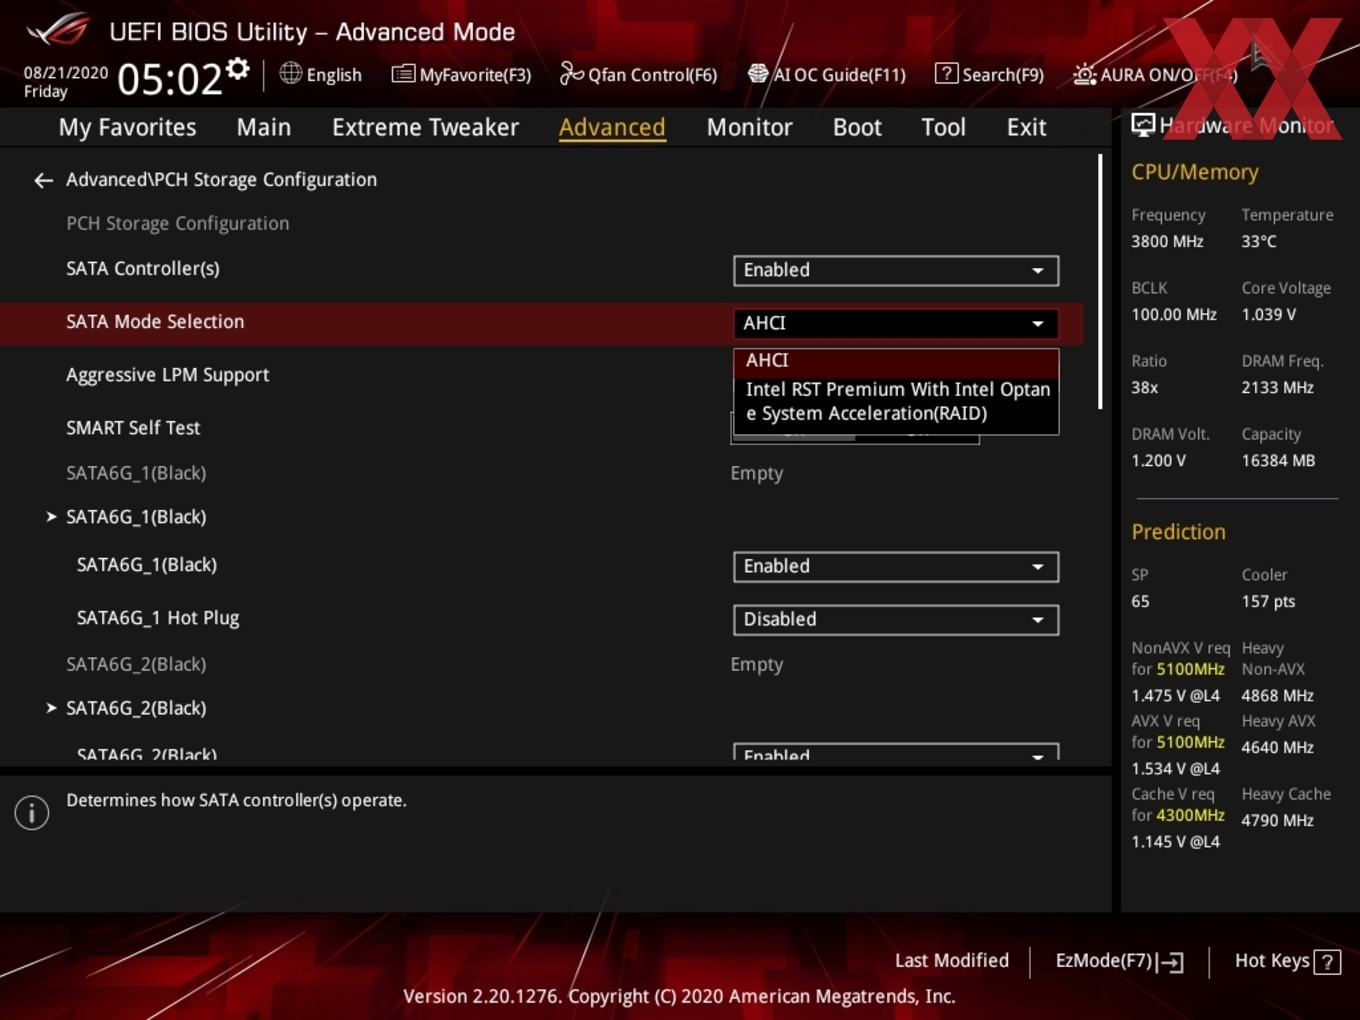Open Qfan Control fan icon
This screenshot has width=1360, height=1020.
tap(571, 73)
